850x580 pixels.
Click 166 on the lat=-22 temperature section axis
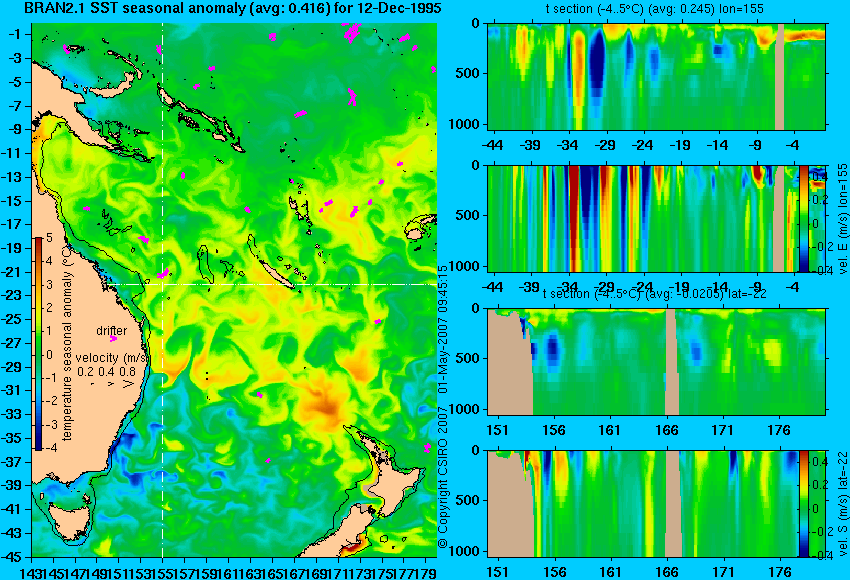click(666, 430)
